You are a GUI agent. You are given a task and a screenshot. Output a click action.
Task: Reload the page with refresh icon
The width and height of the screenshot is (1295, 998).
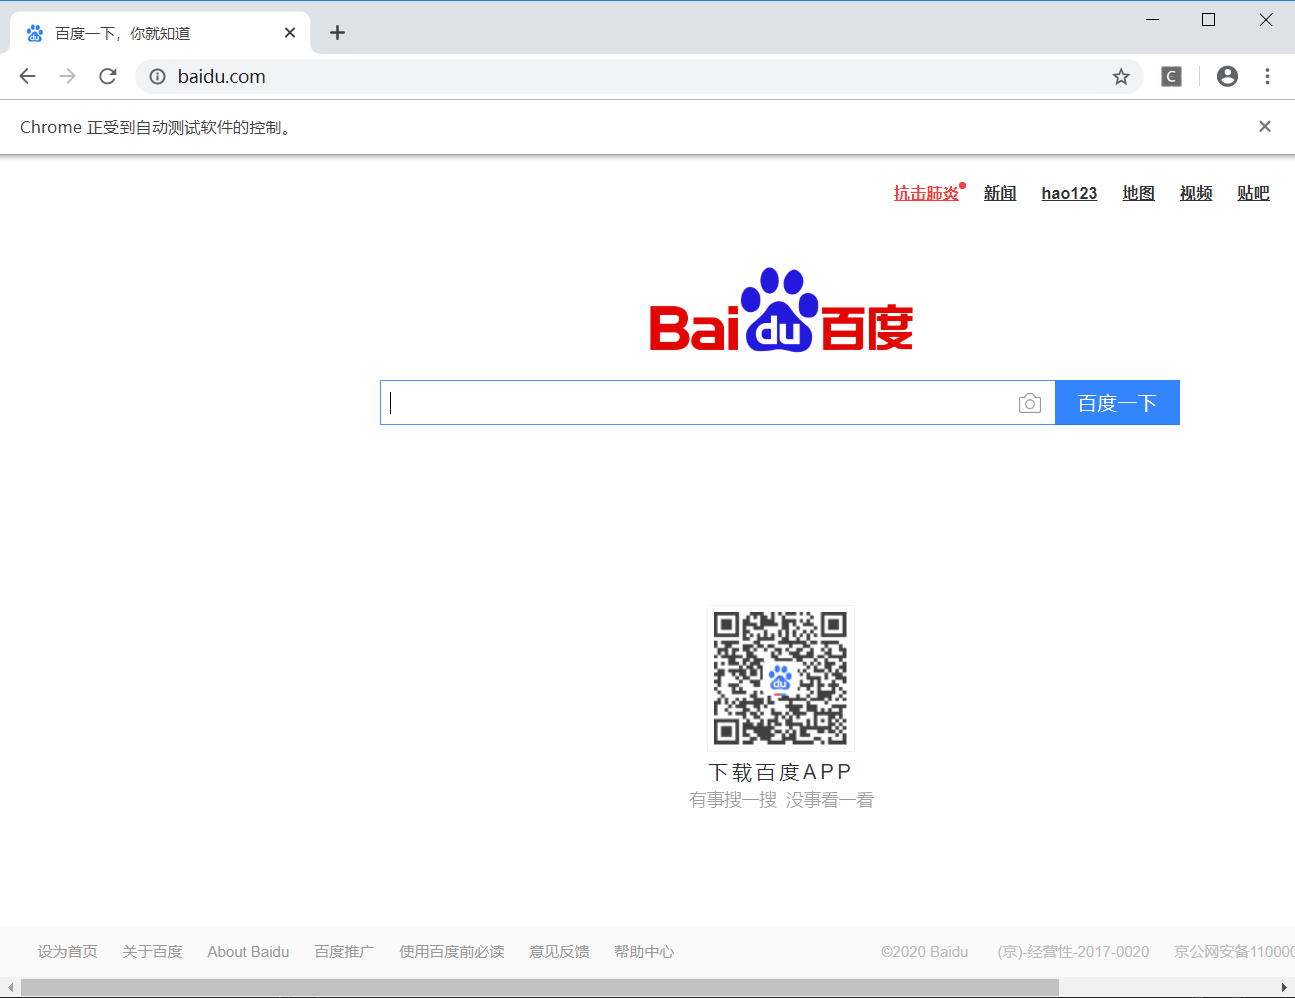(108, 76)
